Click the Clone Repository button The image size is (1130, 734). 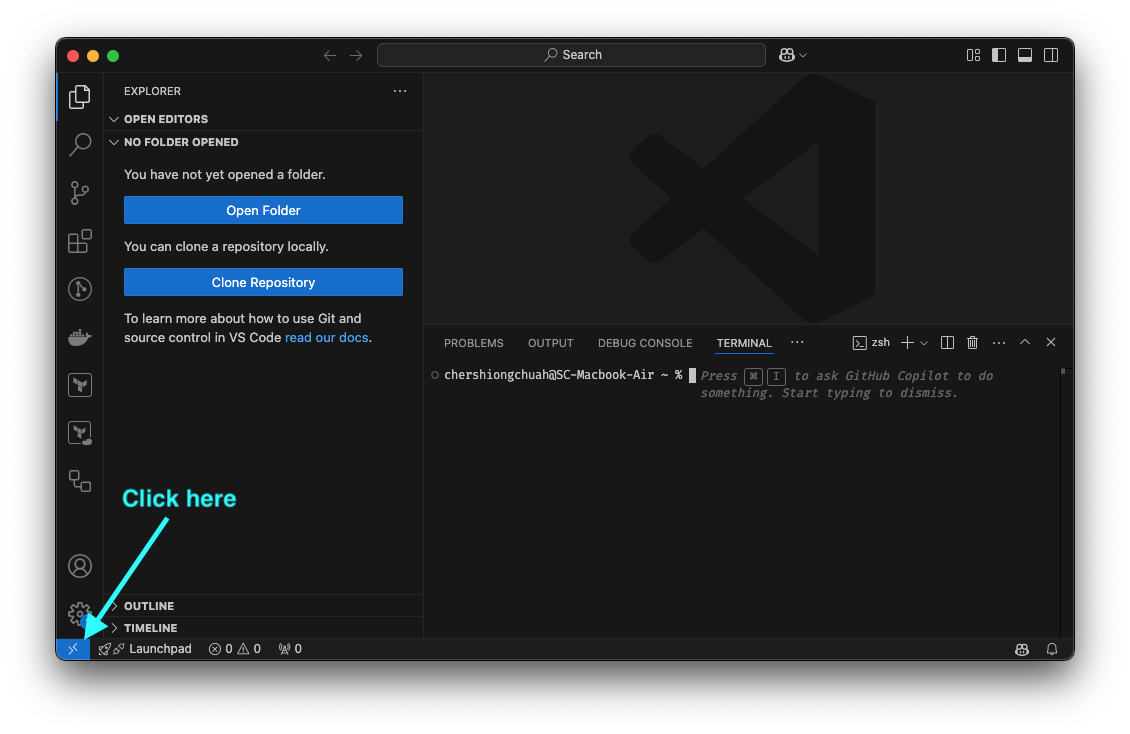[263, 282]
